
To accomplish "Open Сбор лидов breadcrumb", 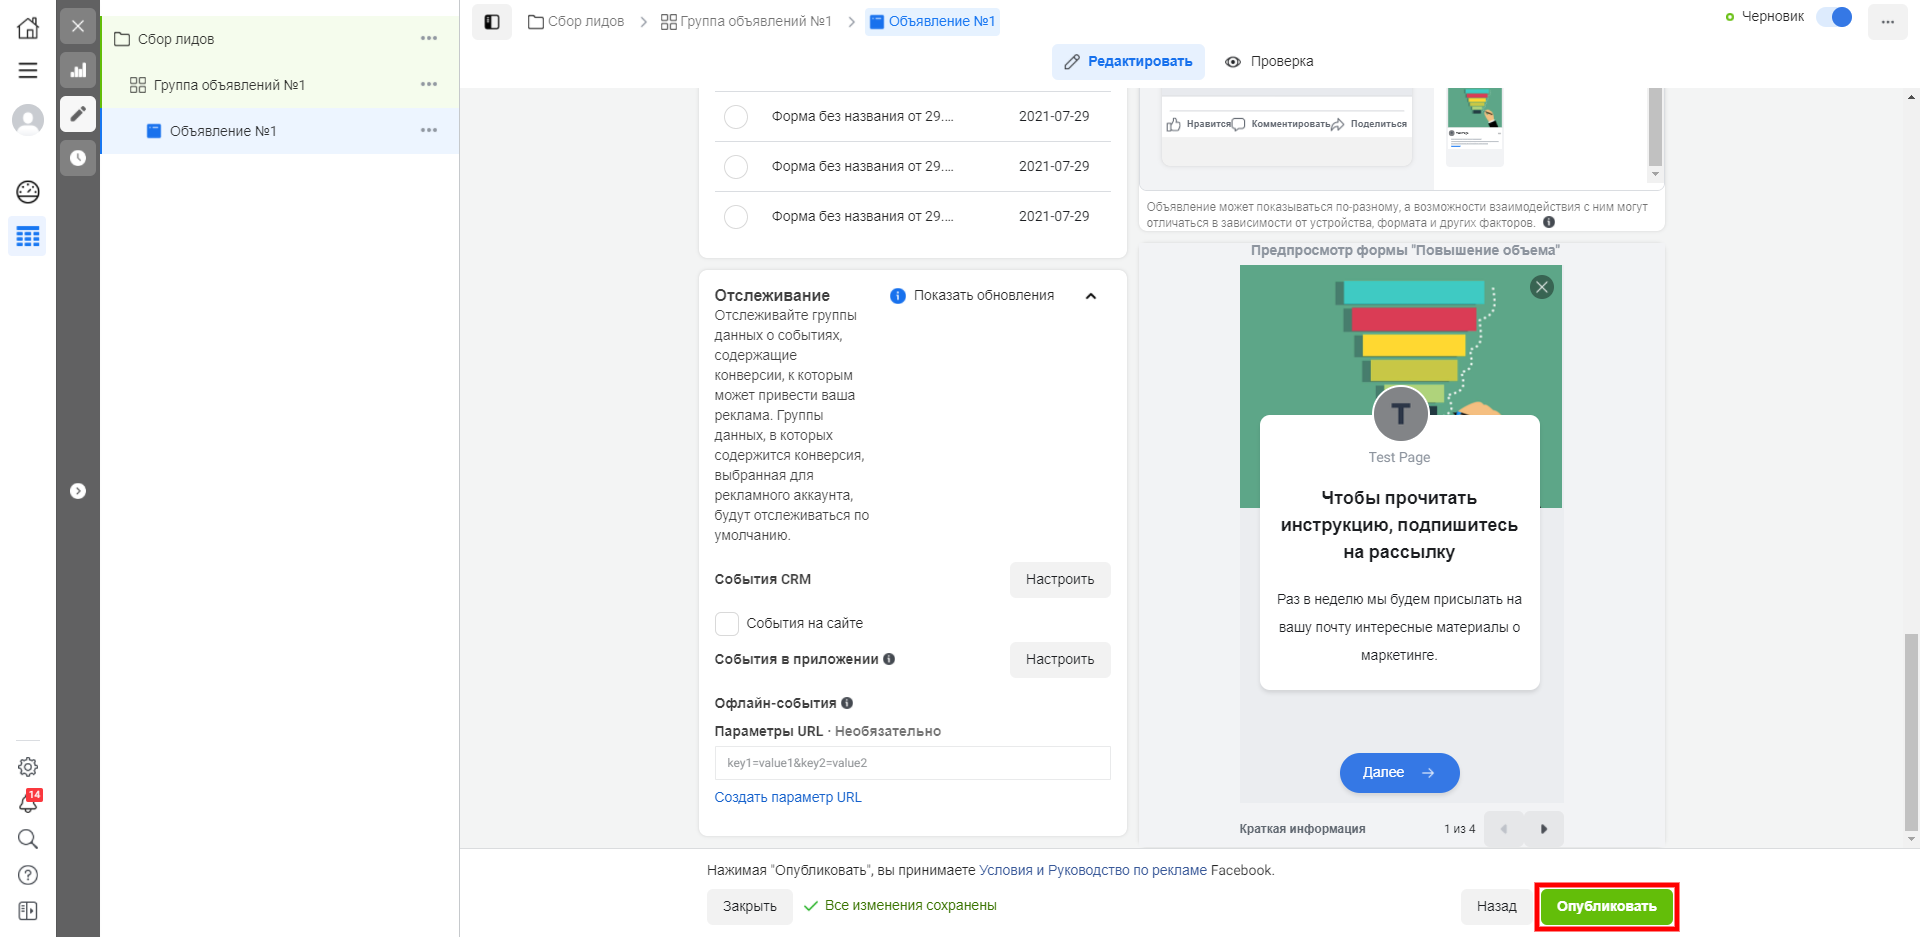I will pos(576,21).
